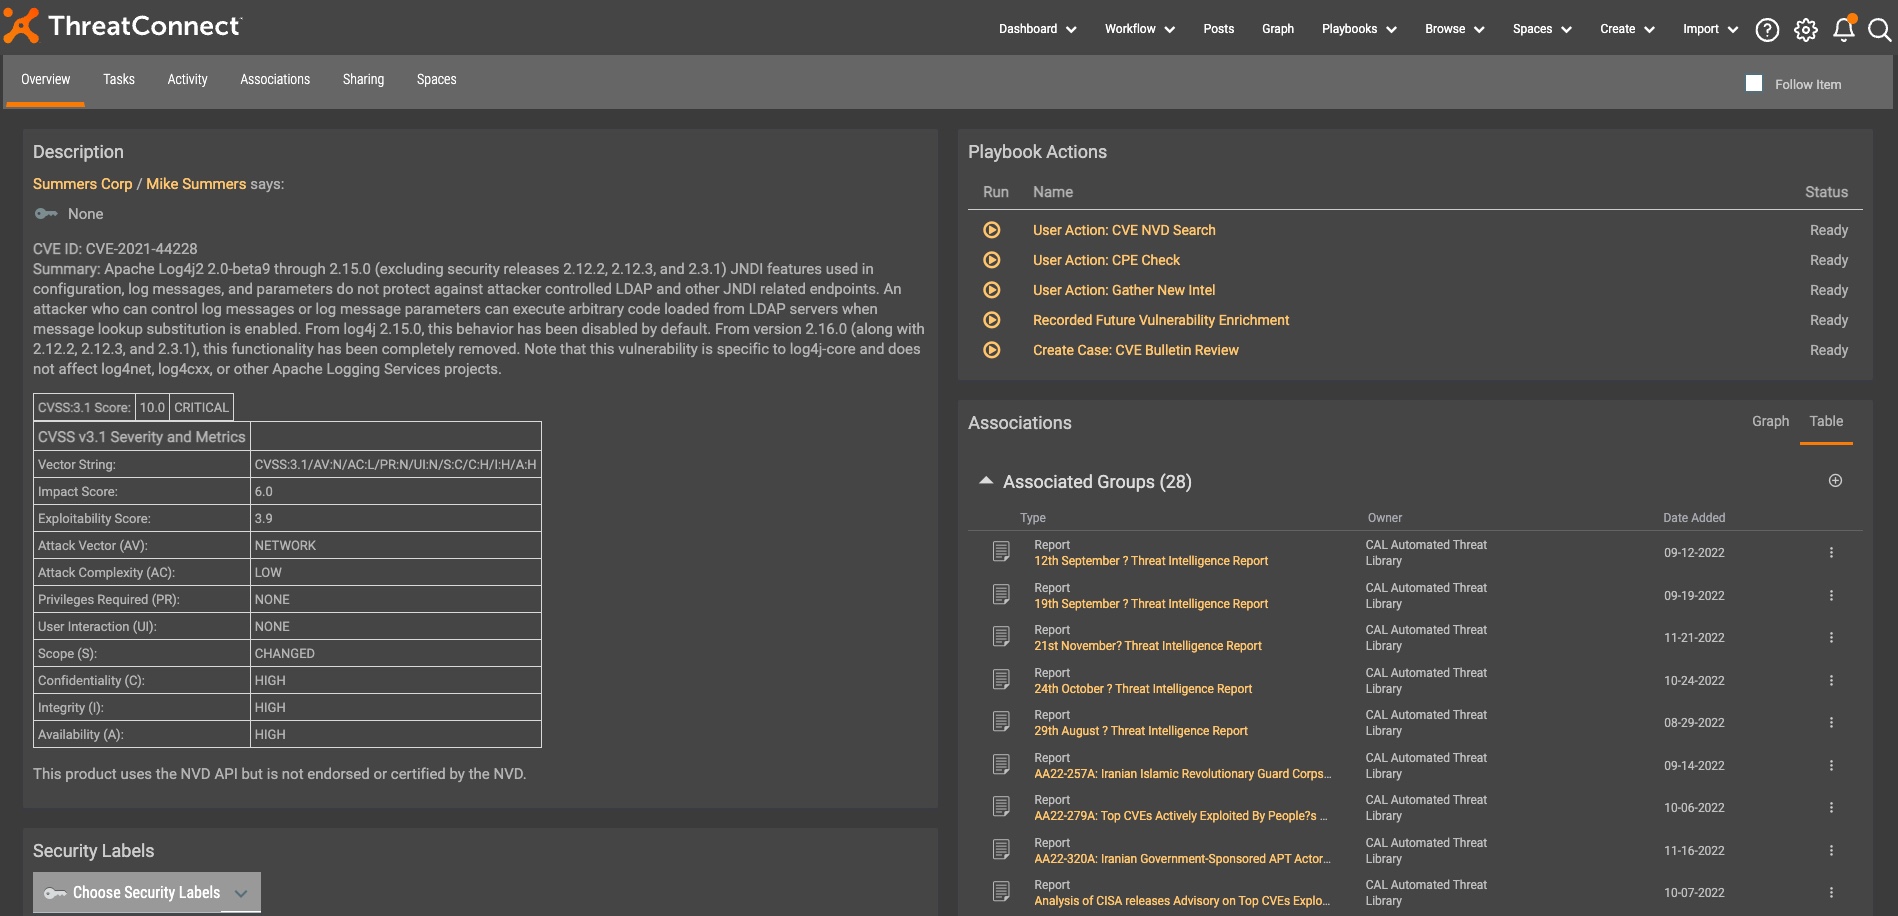
Task: Open Recorded Future Vulnerability Enrichment link
Action: (x=1161, y=320)
